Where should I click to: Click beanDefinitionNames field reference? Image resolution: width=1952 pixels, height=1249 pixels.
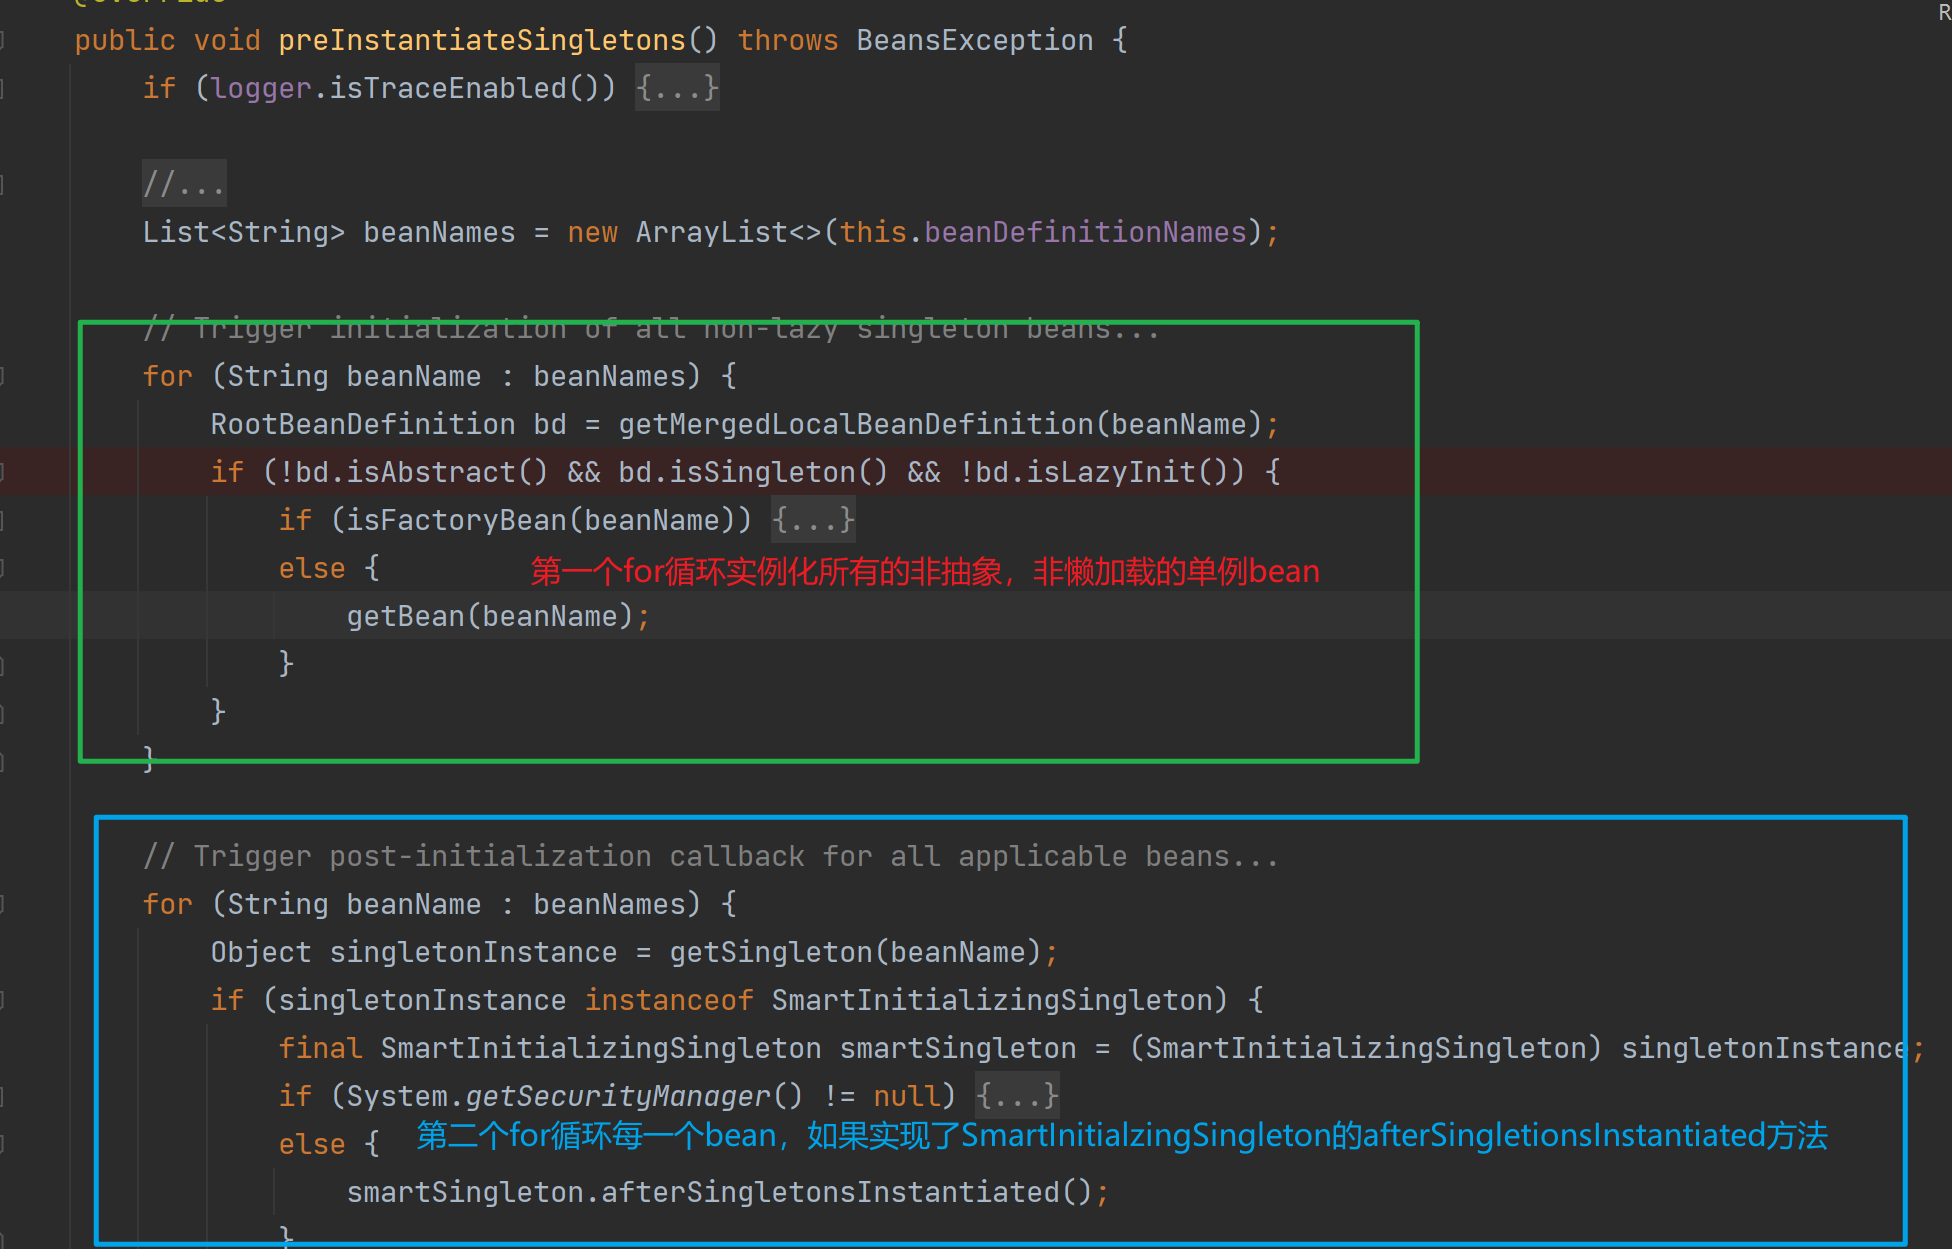(x=1085, y=232)
